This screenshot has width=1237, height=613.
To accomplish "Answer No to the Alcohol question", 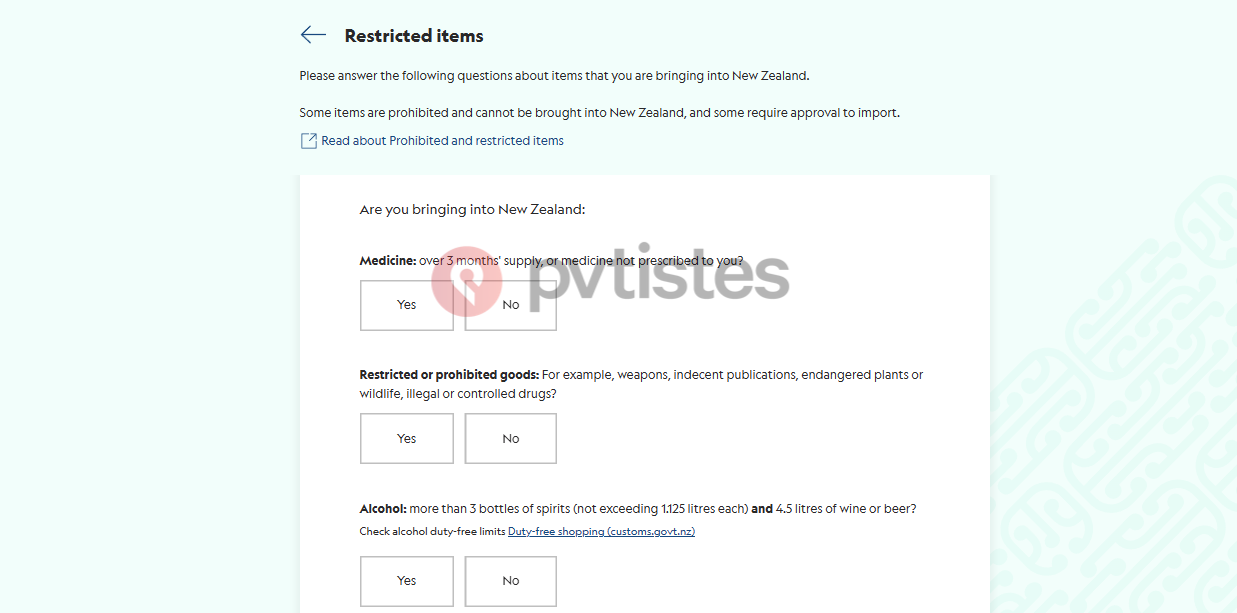I will click(x=511, y=580).
